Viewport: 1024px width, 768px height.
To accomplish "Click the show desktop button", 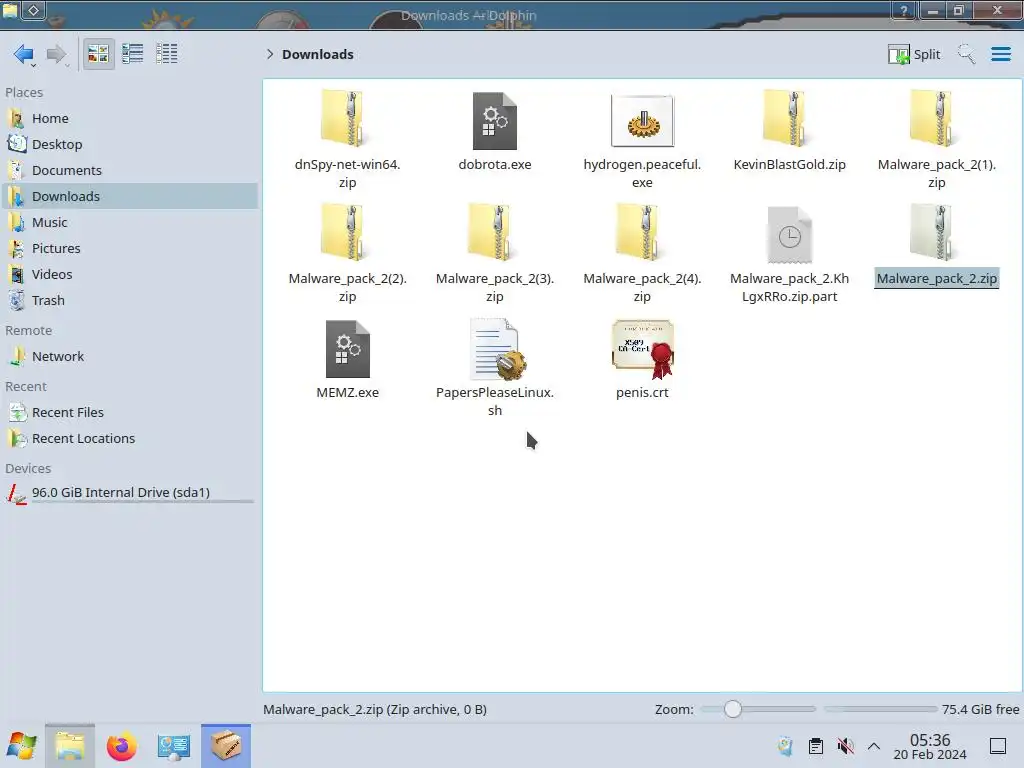I will [x=998, y=746].
